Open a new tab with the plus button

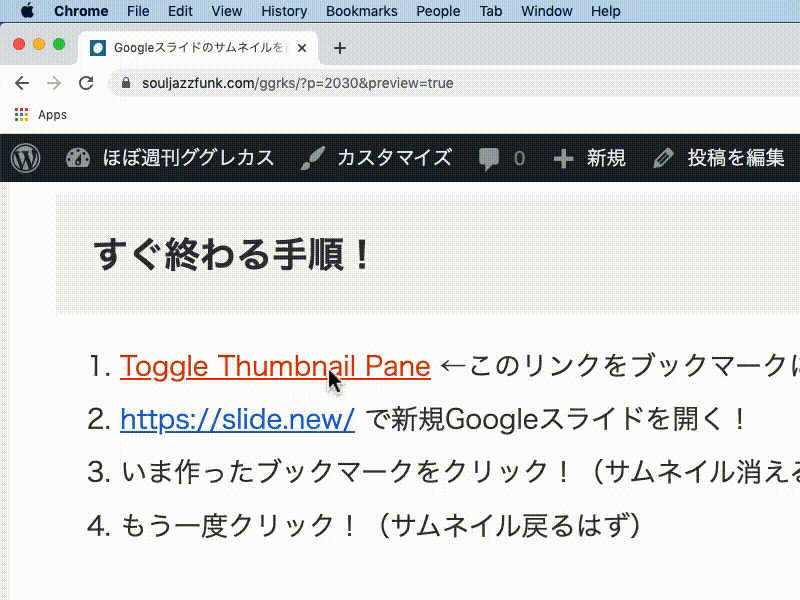tap(341, 47)
